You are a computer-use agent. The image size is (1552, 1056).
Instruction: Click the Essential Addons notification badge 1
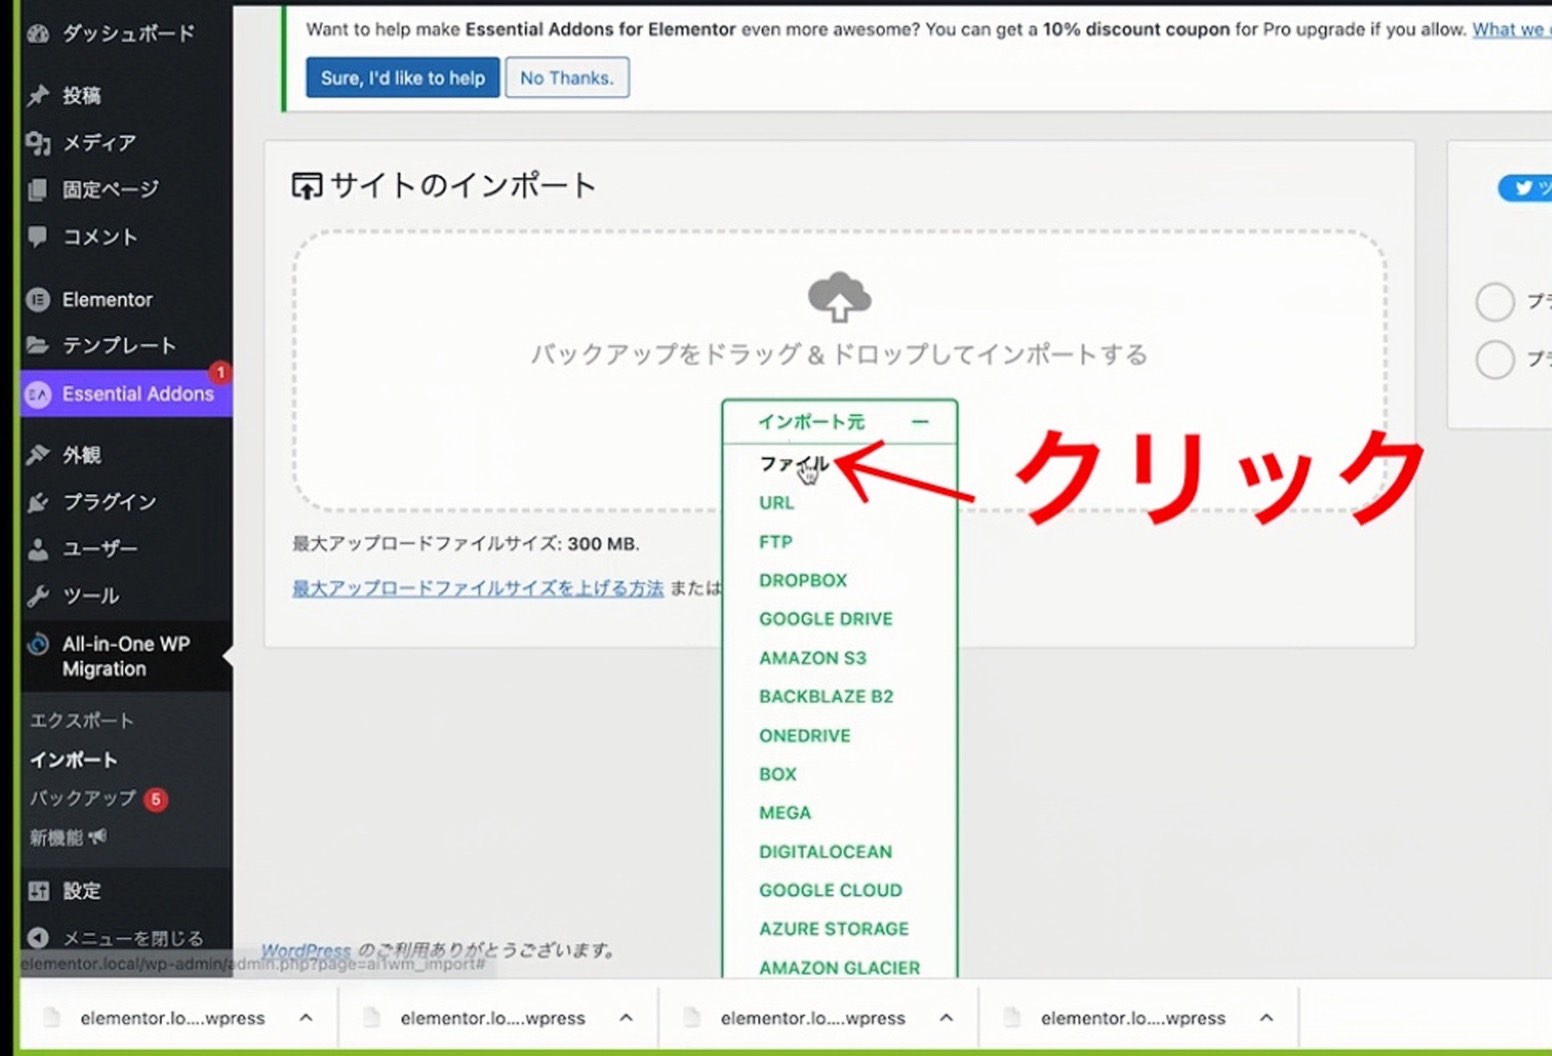click(220, 372)
